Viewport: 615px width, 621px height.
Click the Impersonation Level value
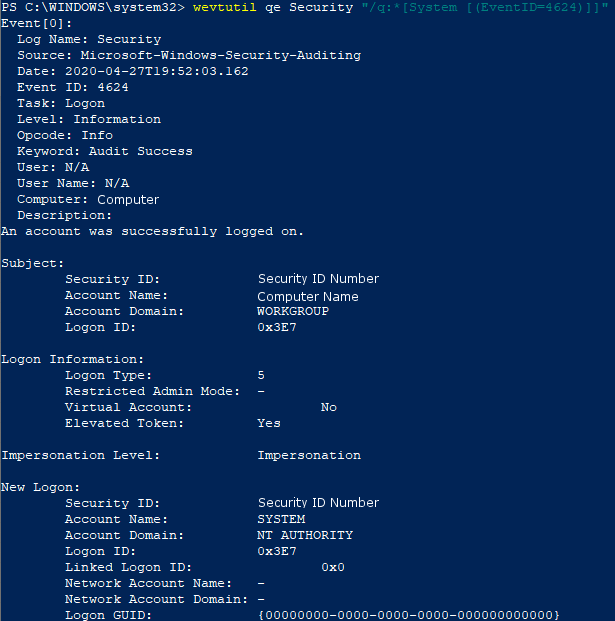[309, 455]
